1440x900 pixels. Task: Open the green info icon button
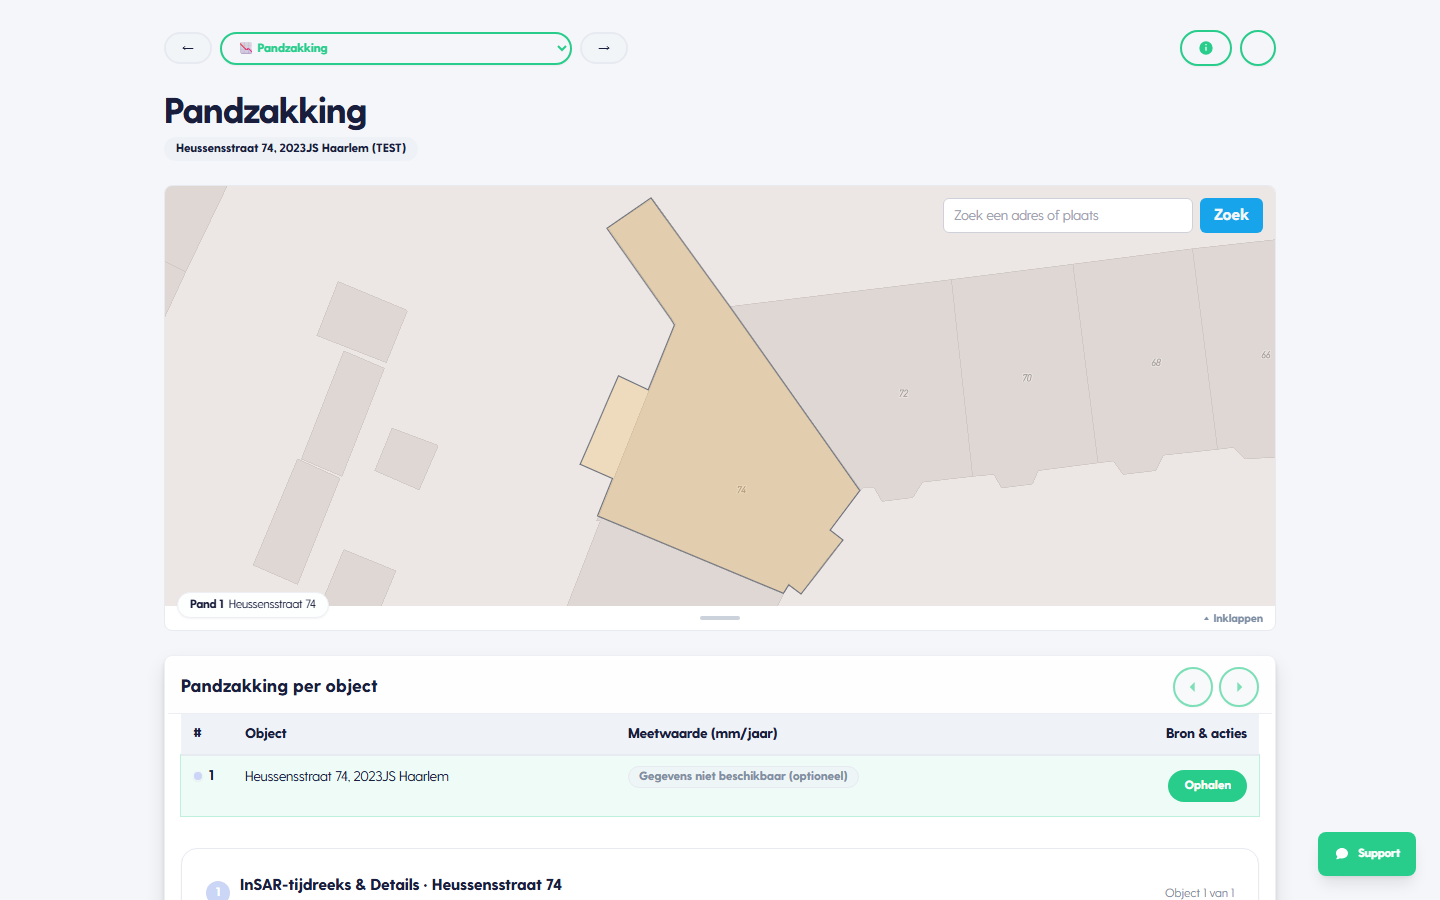(x=1206, y=48)
